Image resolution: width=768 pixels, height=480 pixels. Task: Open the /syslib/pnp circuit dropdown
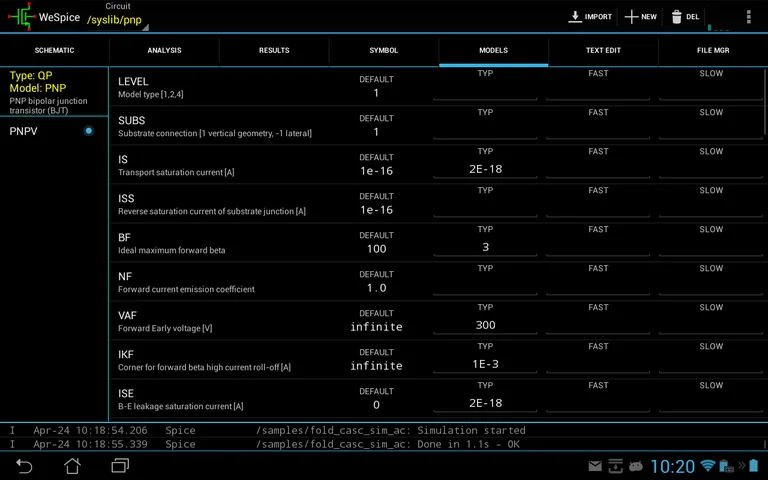click(x=117, y=20)
